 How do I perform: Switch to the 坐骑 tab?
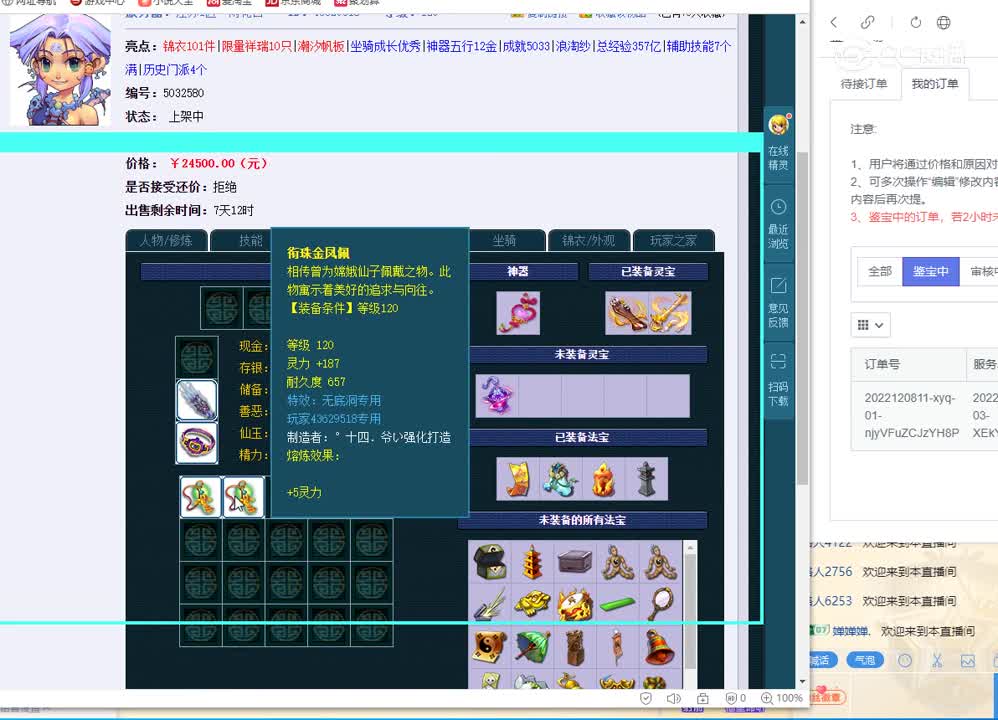pyautogui.click(x=505, y=240)
